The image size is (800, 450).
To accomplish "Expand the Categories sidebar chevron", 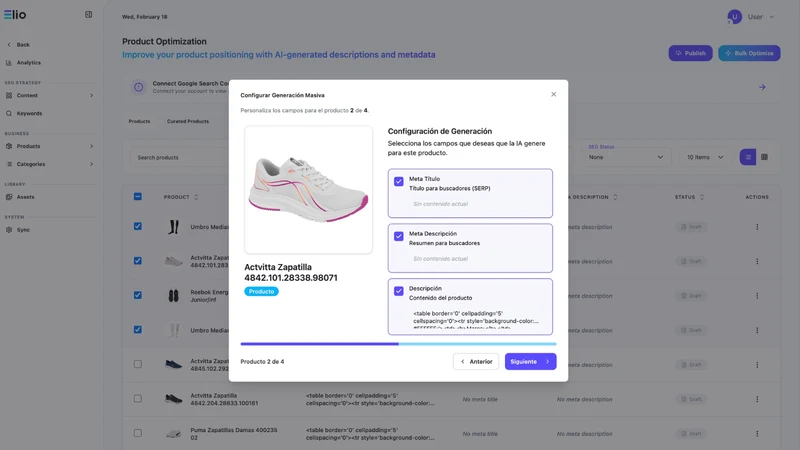I will coord(91,164).
